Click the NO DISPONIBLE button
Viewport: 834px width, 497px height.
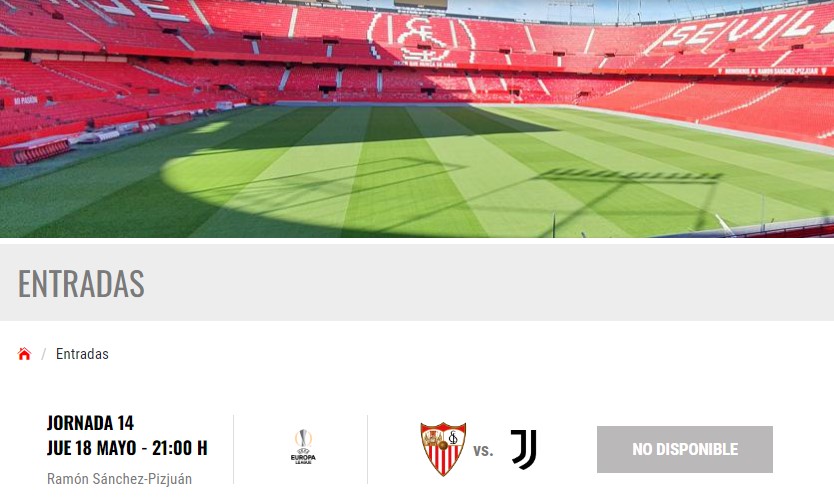click(685, 449)
